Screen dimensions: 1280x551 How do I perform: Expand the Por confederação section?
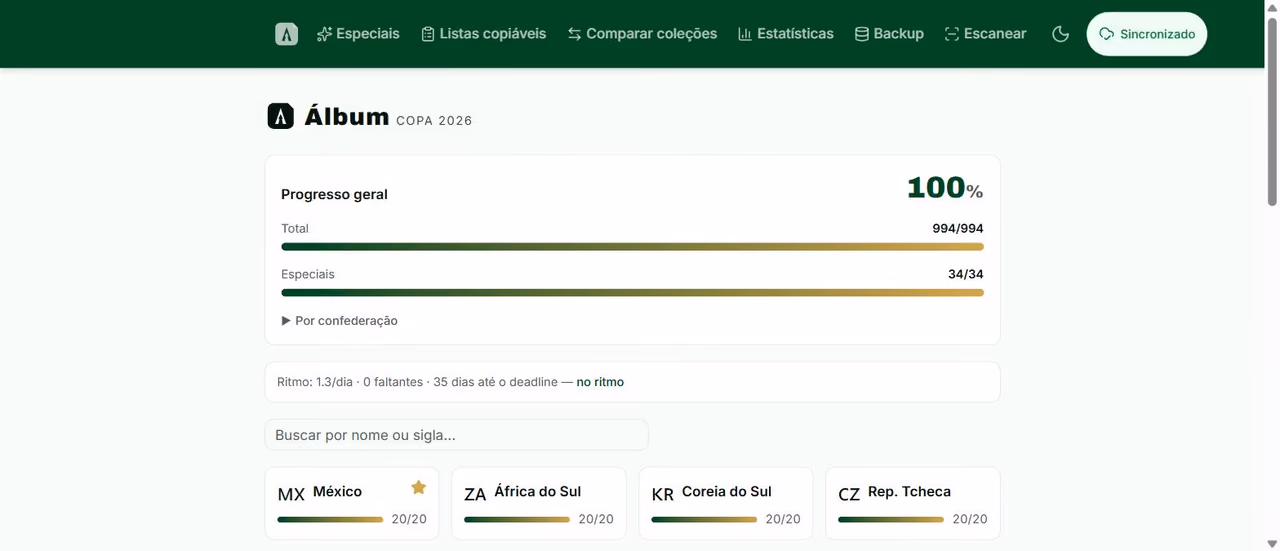click(x=340, y=321)
